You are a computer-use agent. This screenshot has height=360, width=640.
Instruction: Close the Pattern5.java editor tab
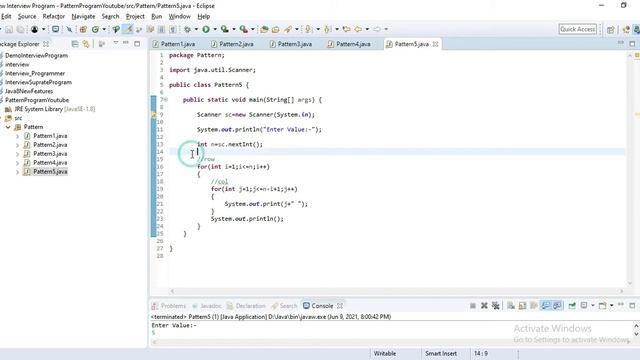436,44
